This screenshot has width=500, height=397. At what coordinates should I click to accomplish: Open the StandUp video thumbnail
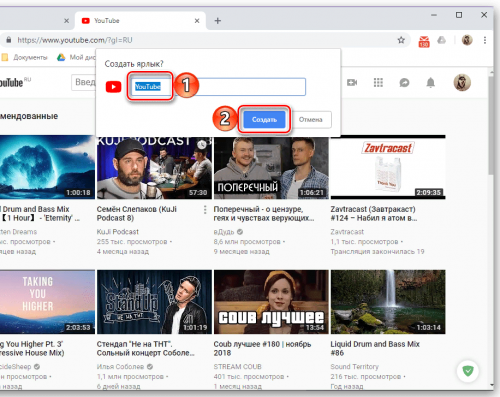point(154,302)
